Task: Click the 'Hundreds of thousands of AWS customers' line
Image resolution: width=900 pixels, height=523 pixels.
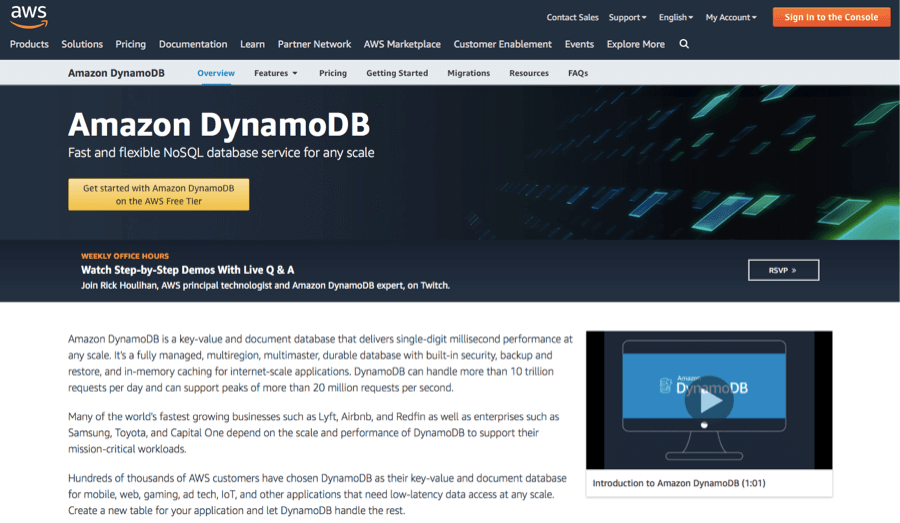Action: coord(317,478)
